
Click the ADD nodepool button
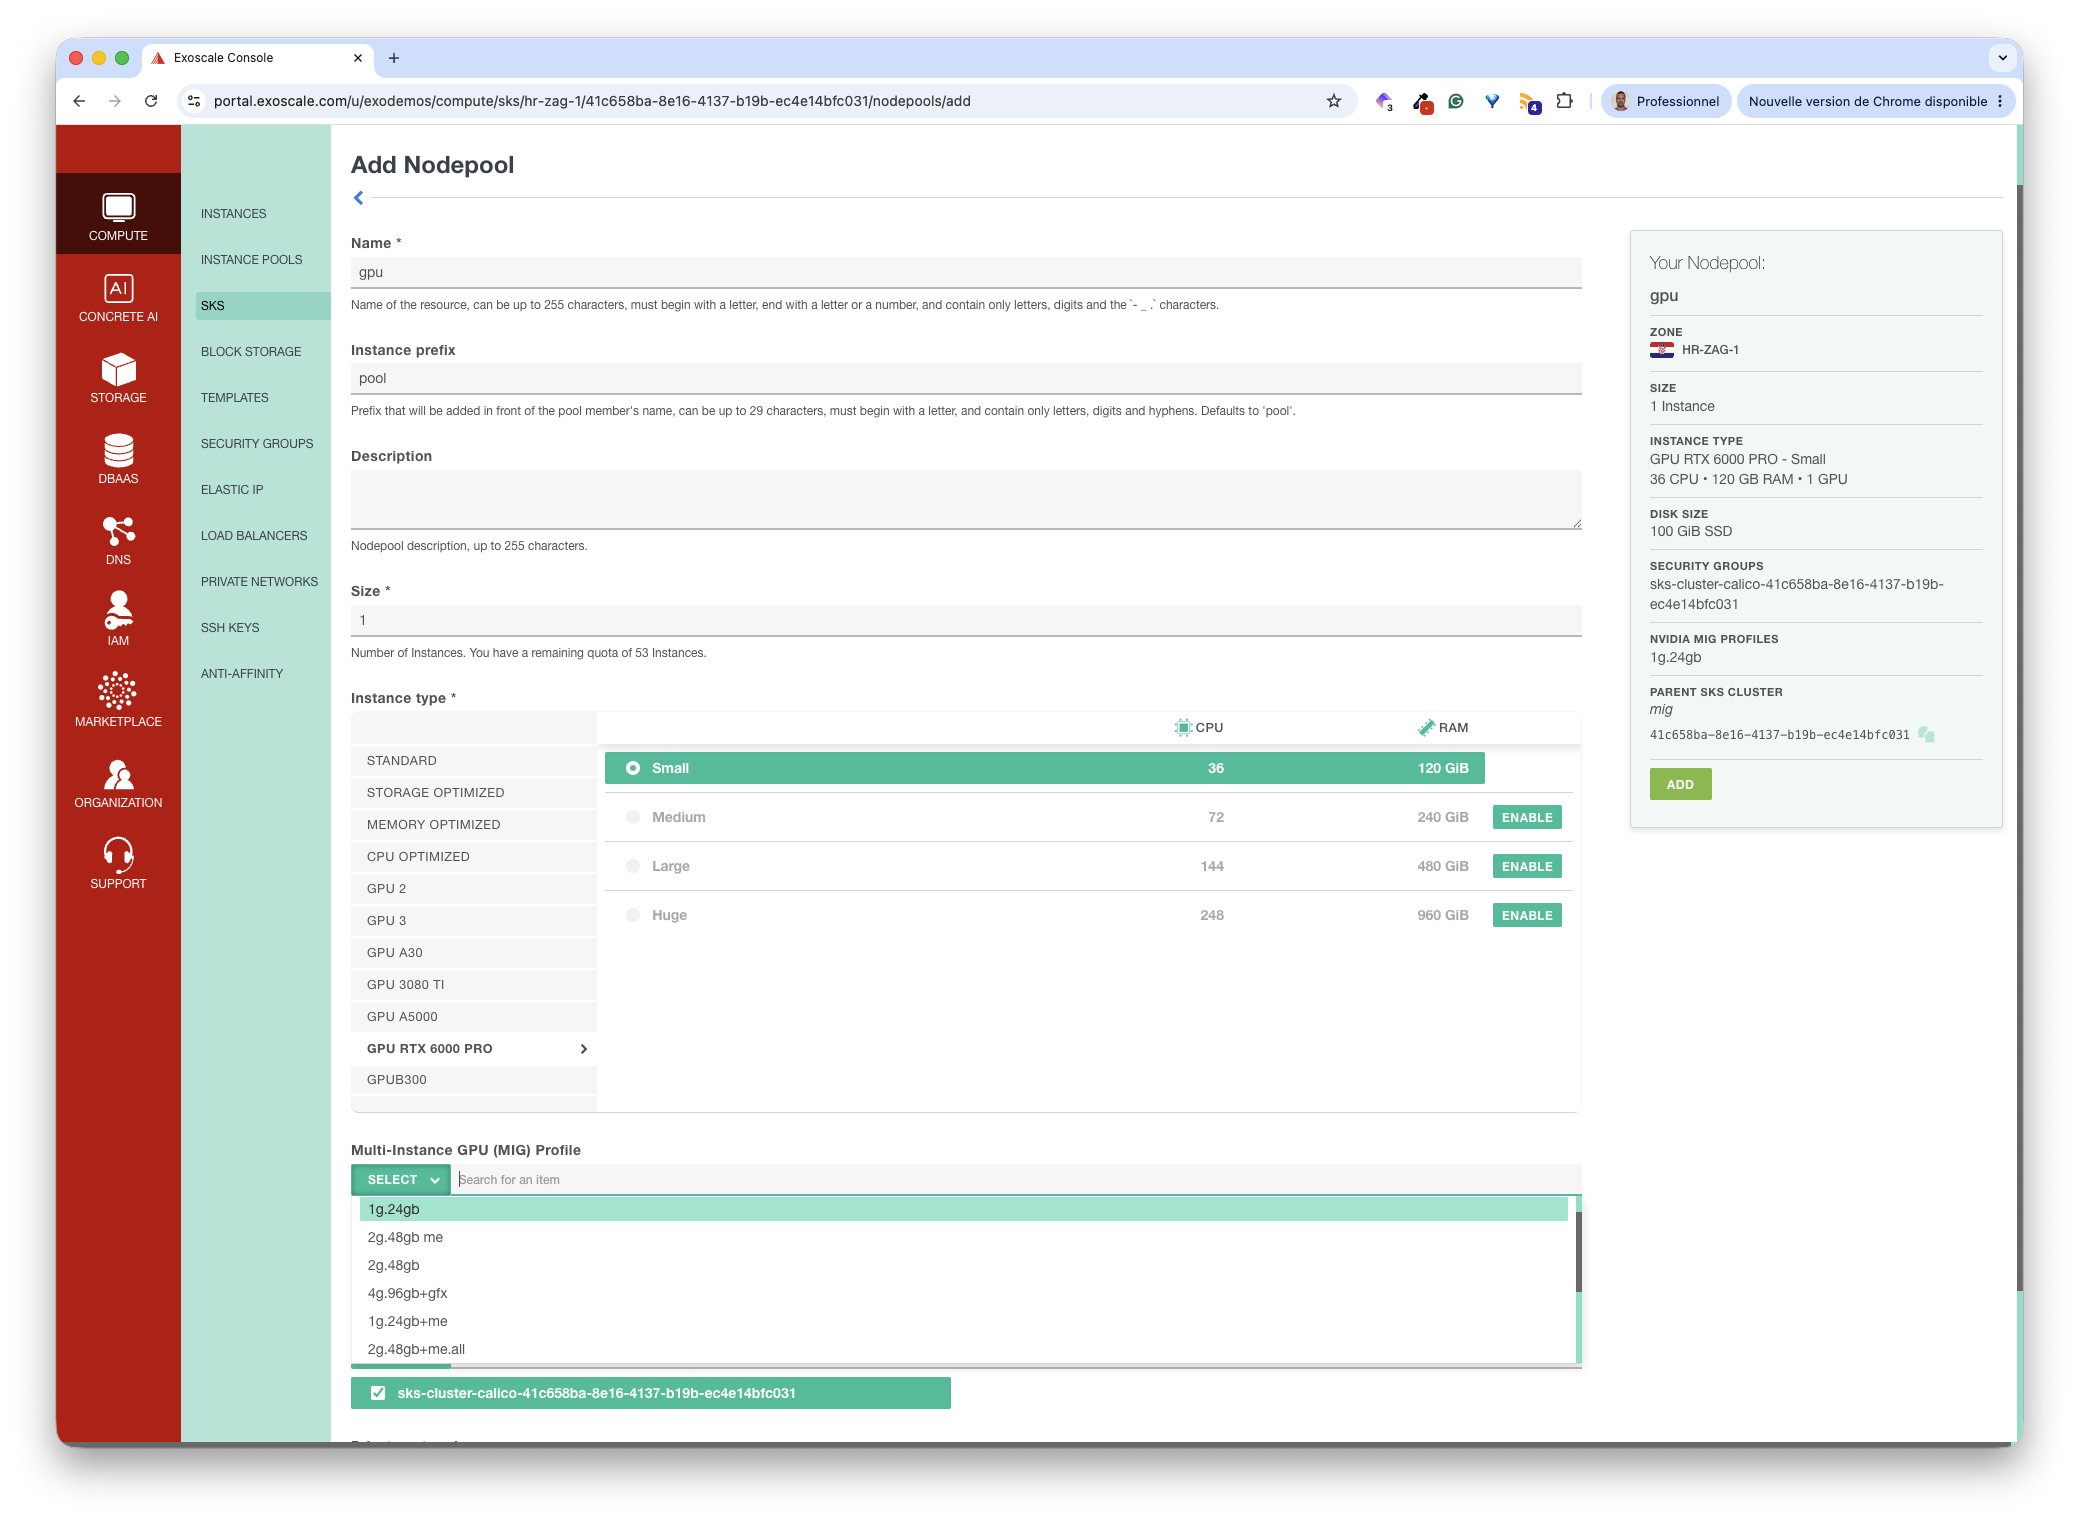point(1680,784)
